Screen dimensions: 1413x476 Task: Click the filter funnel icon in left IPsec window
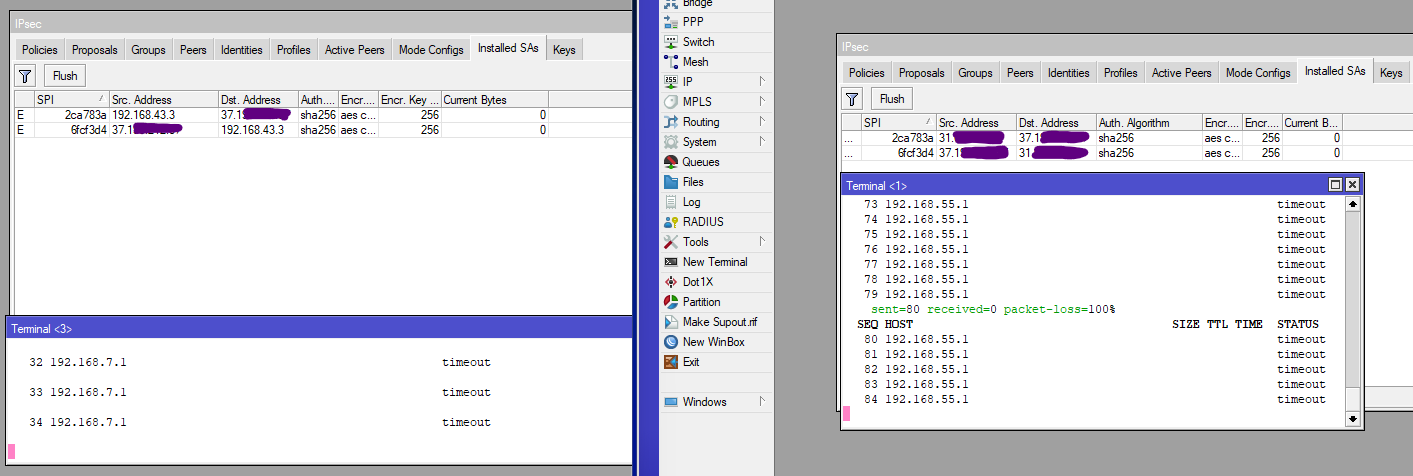point(26,75)
